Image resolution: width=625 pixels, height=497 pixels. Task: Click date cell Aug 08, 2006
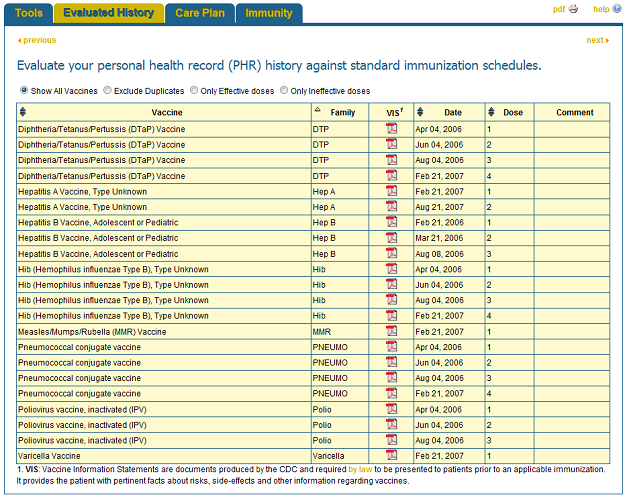449,254
